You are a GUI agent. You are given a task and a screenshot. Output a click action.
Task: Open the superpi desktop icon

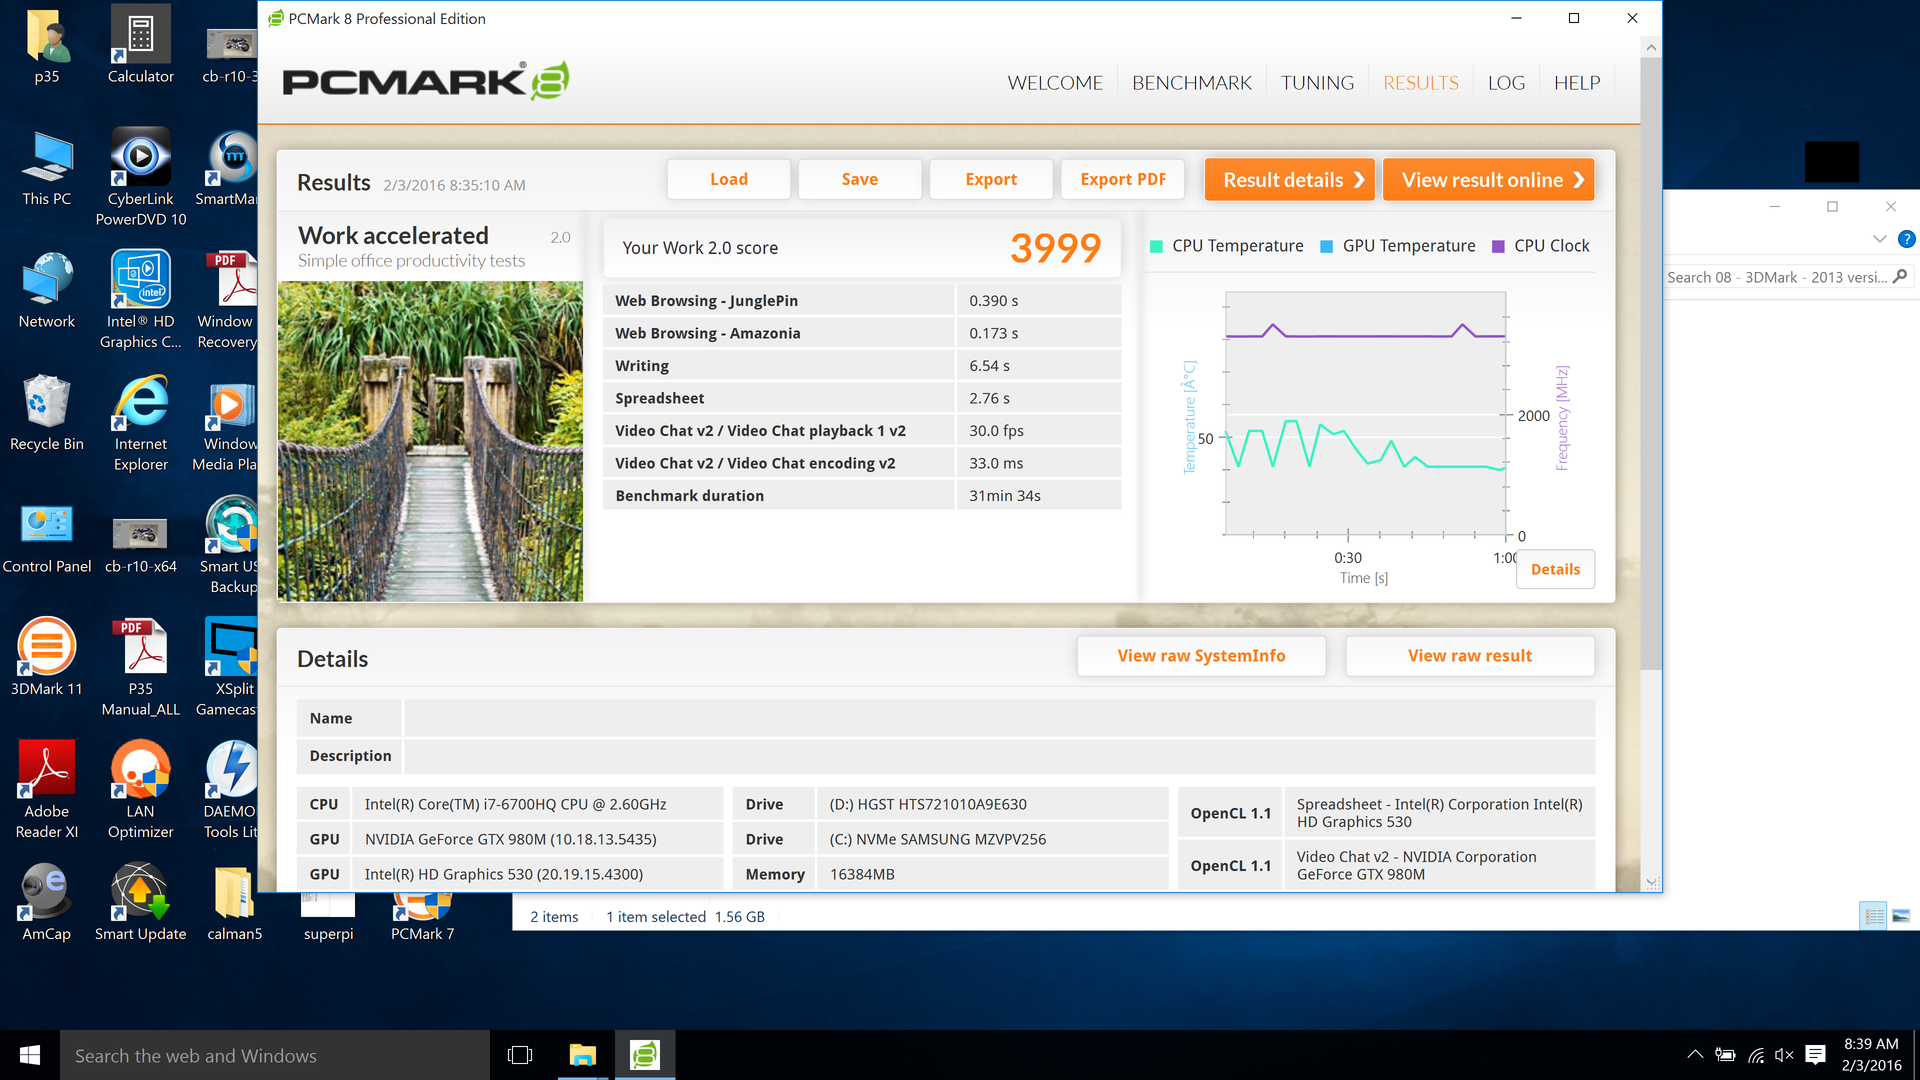click(x=328, y=915)
